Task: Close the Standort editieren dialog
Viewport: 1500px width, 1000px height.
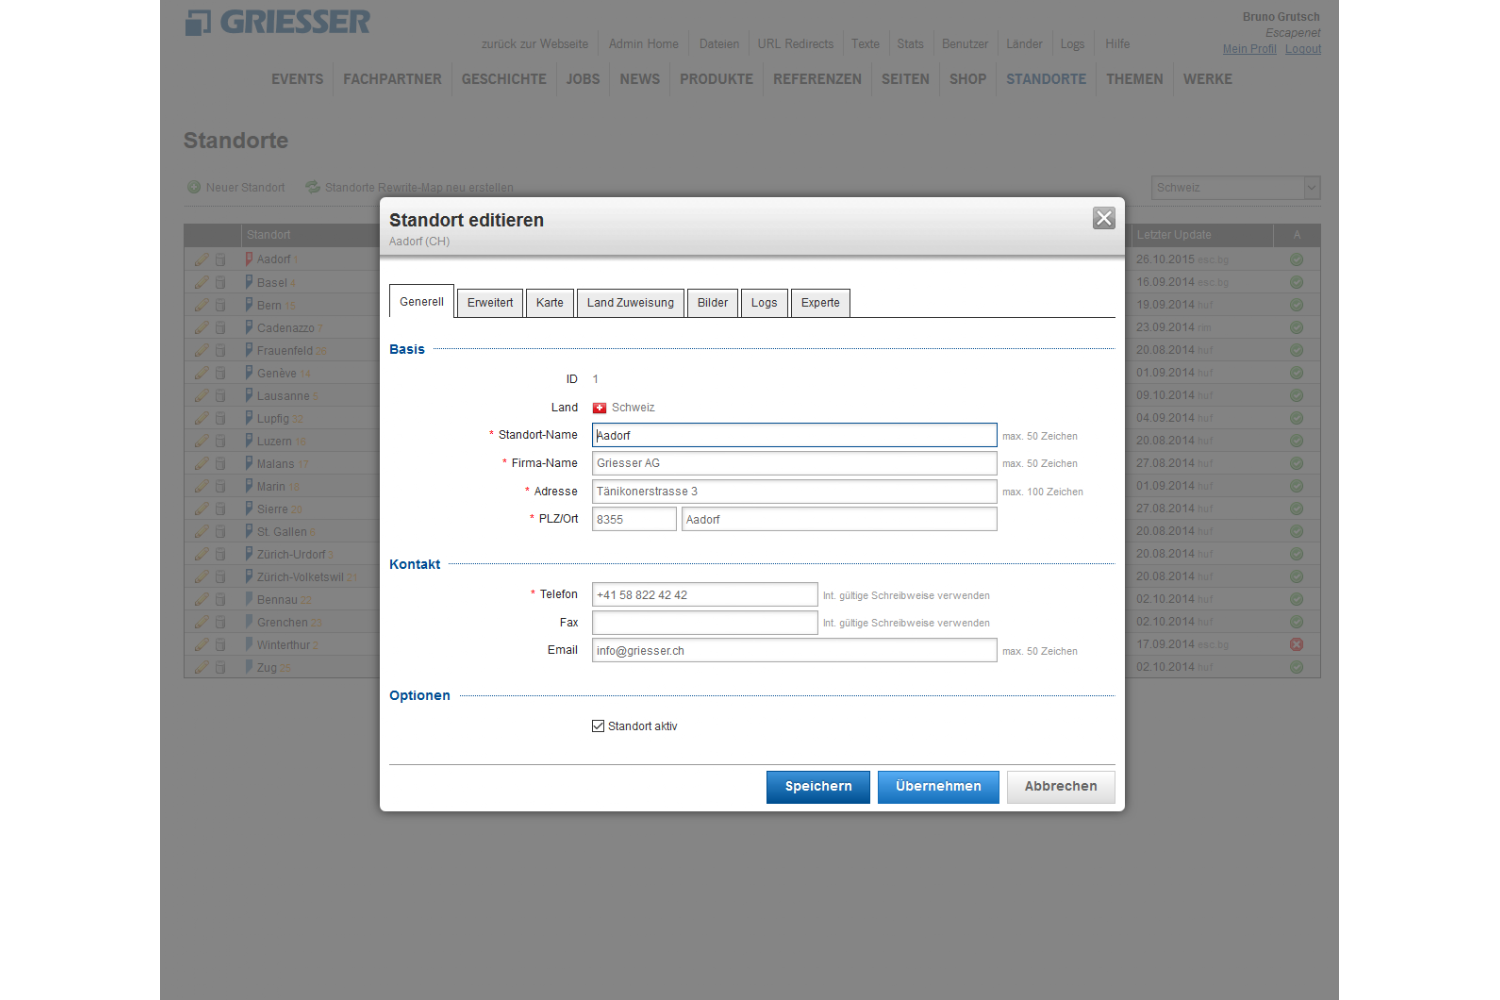Action: pyautogui.click(x=1103, y=218)
